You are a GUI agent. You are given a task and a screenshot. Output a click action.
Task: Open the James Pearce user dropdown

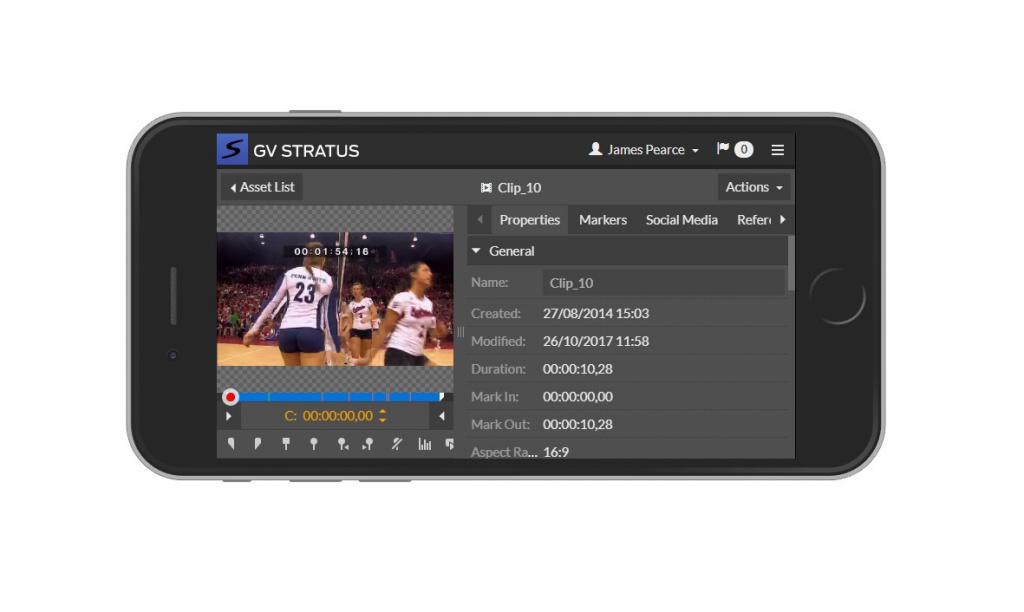644,150
